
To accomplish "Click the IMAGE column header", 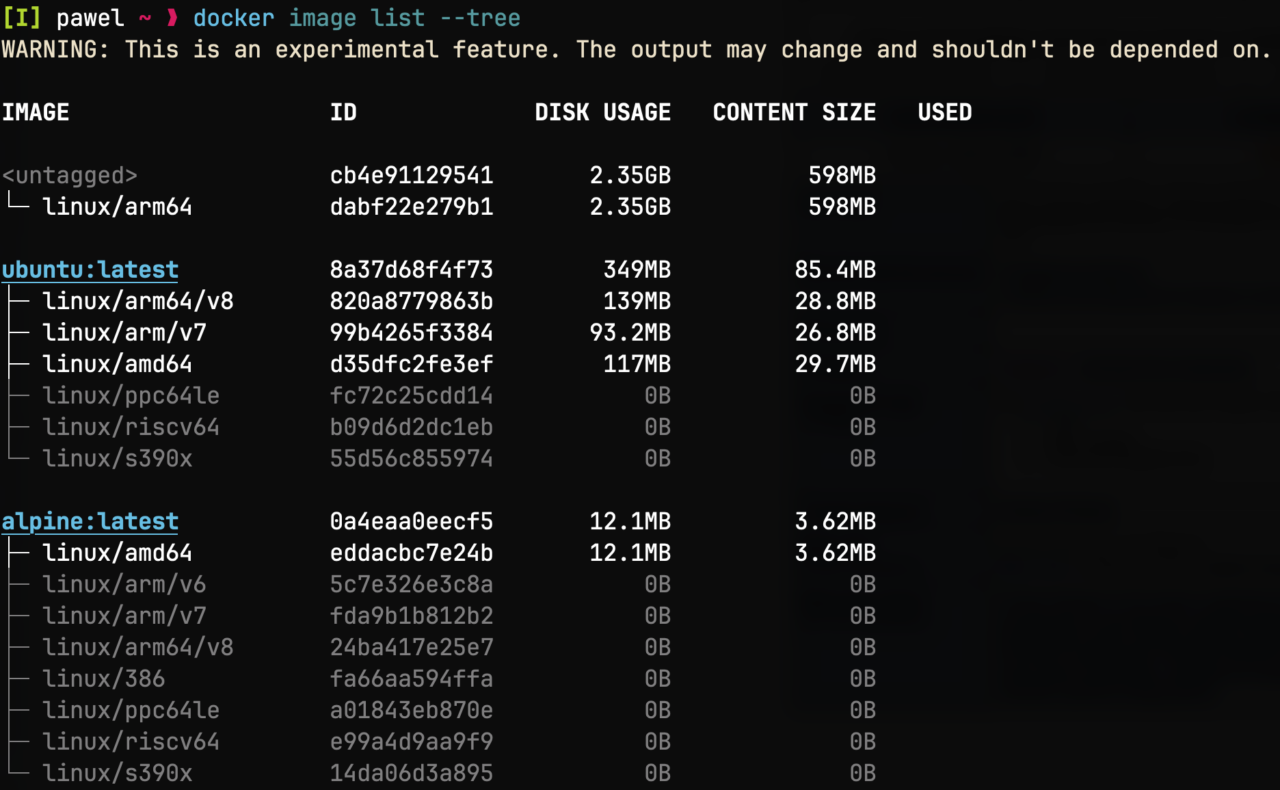I will pyautogui.click(x=36, y=112).
